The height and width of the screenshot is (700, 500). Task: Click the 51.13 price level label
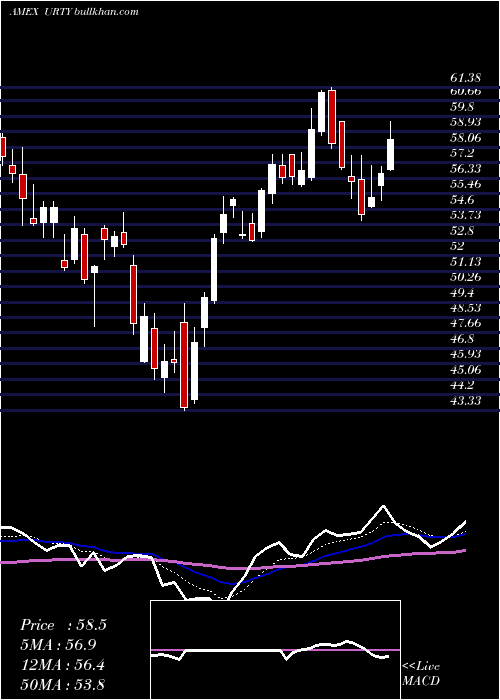click(465, 262)
